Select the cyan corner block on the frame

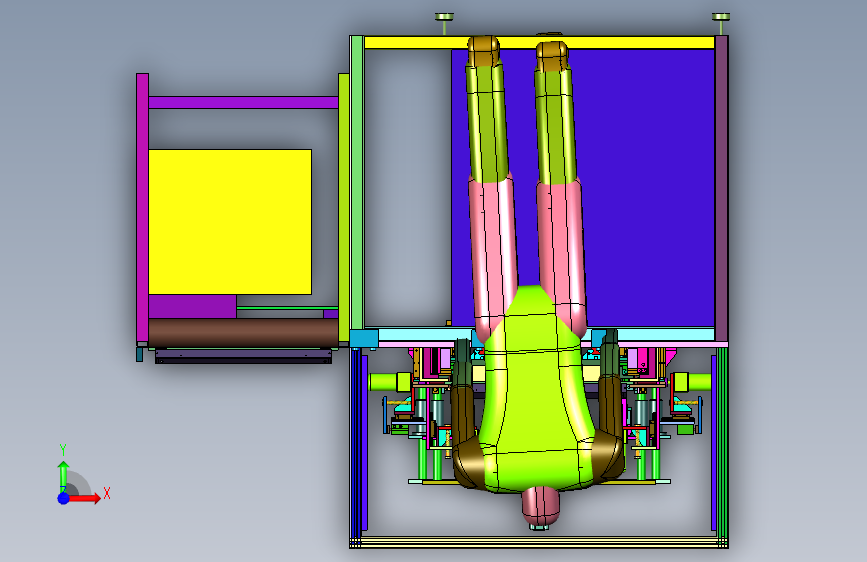[x=364, y=338]
